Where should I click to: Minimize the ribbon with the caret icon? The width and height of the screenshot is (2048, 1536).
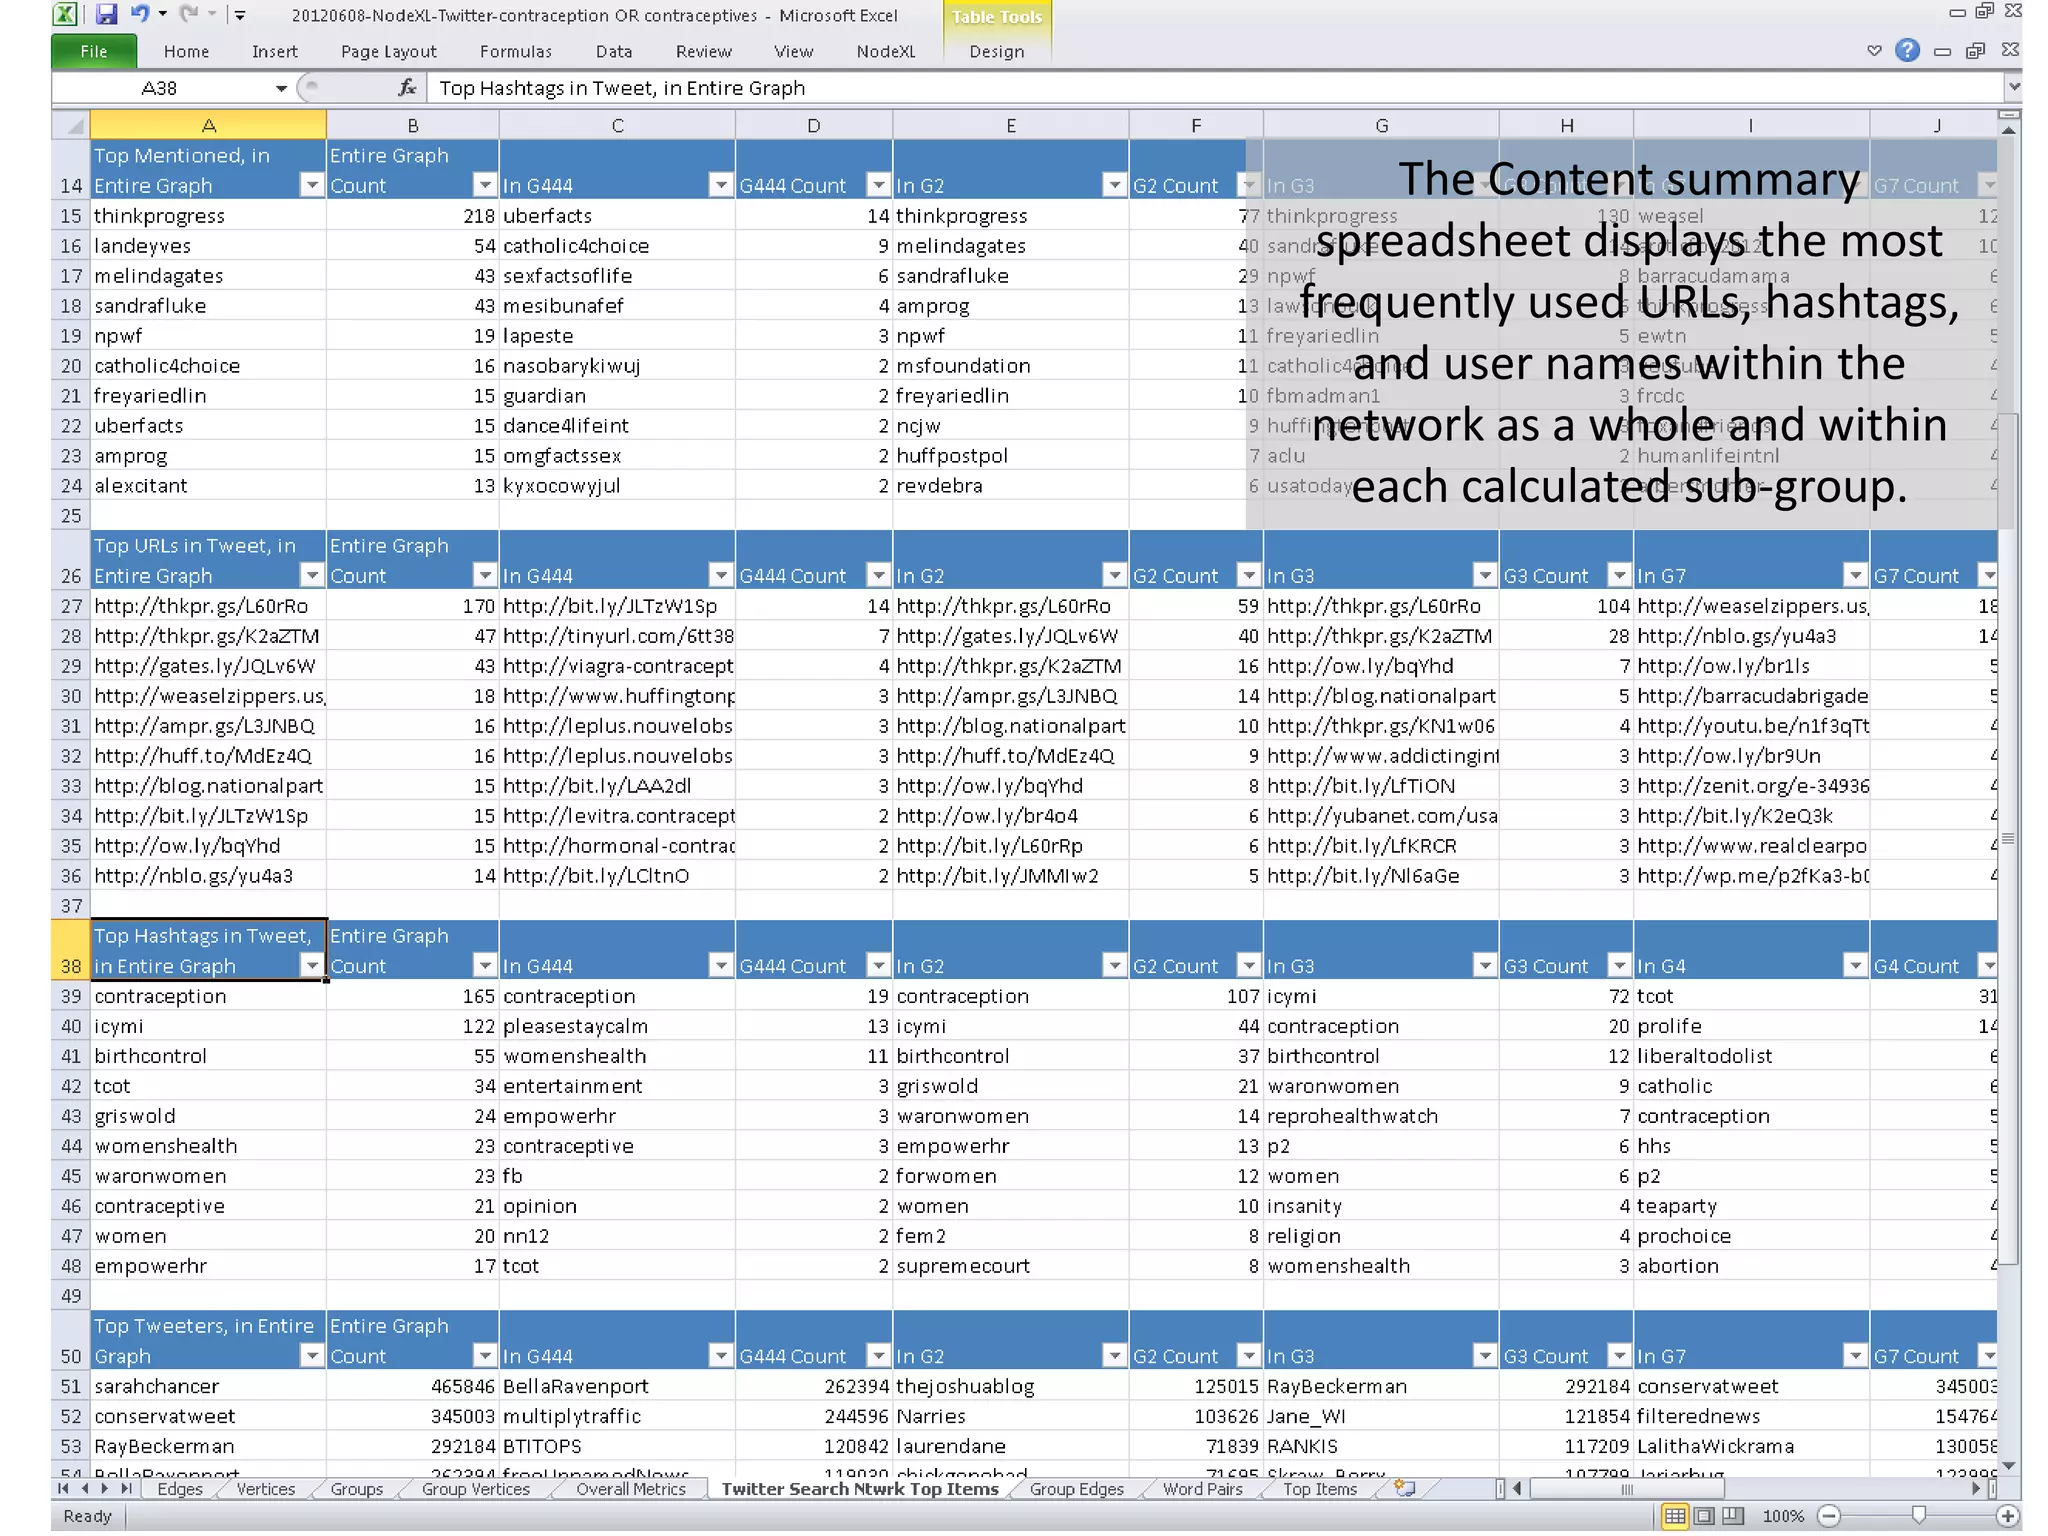point(1874,51)
